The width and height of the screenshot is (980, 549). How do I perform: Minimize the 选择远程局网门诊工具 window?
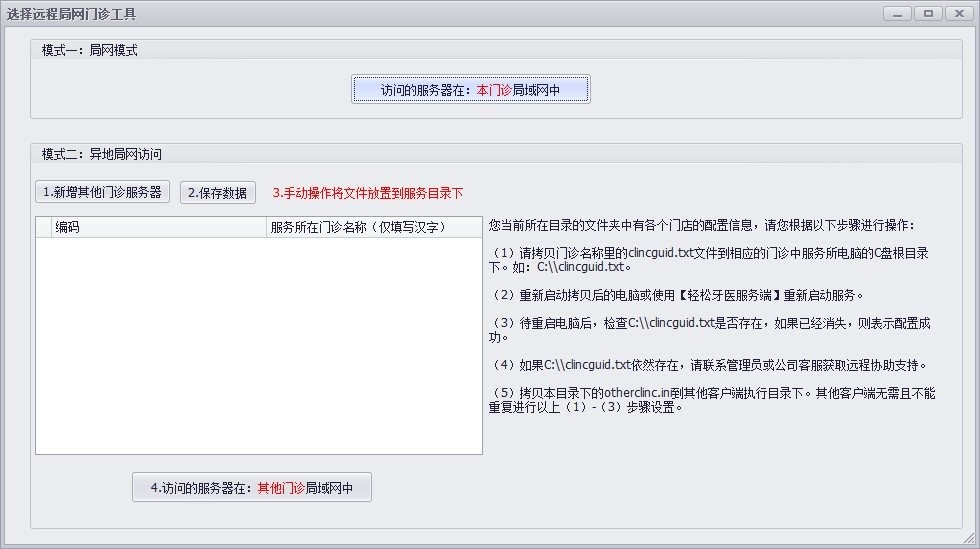[897, 13]
